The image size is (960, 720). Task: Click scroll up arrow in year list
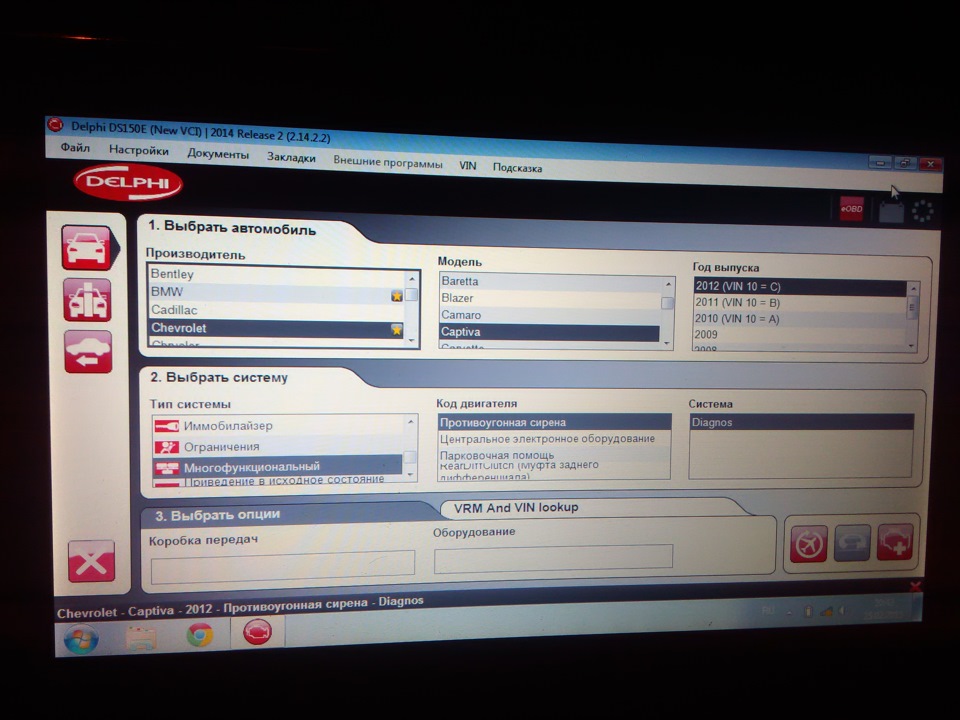(913, 288)
